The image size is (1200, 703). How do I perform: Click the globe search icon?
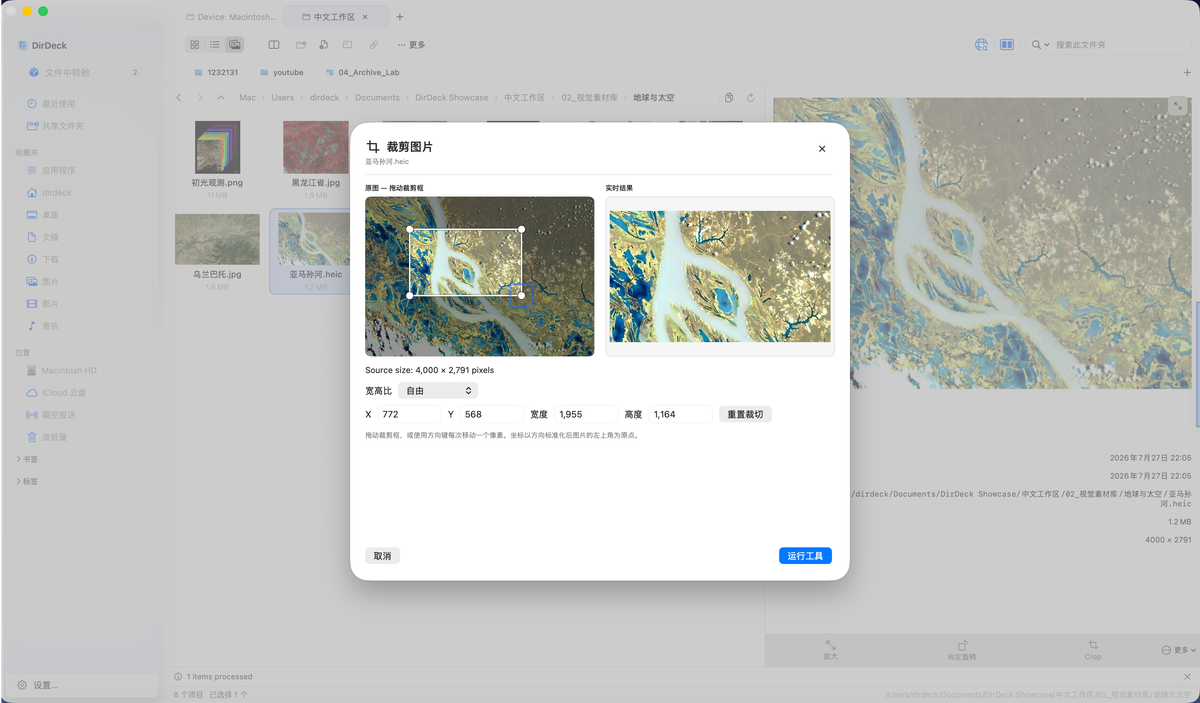pos(981,45)
